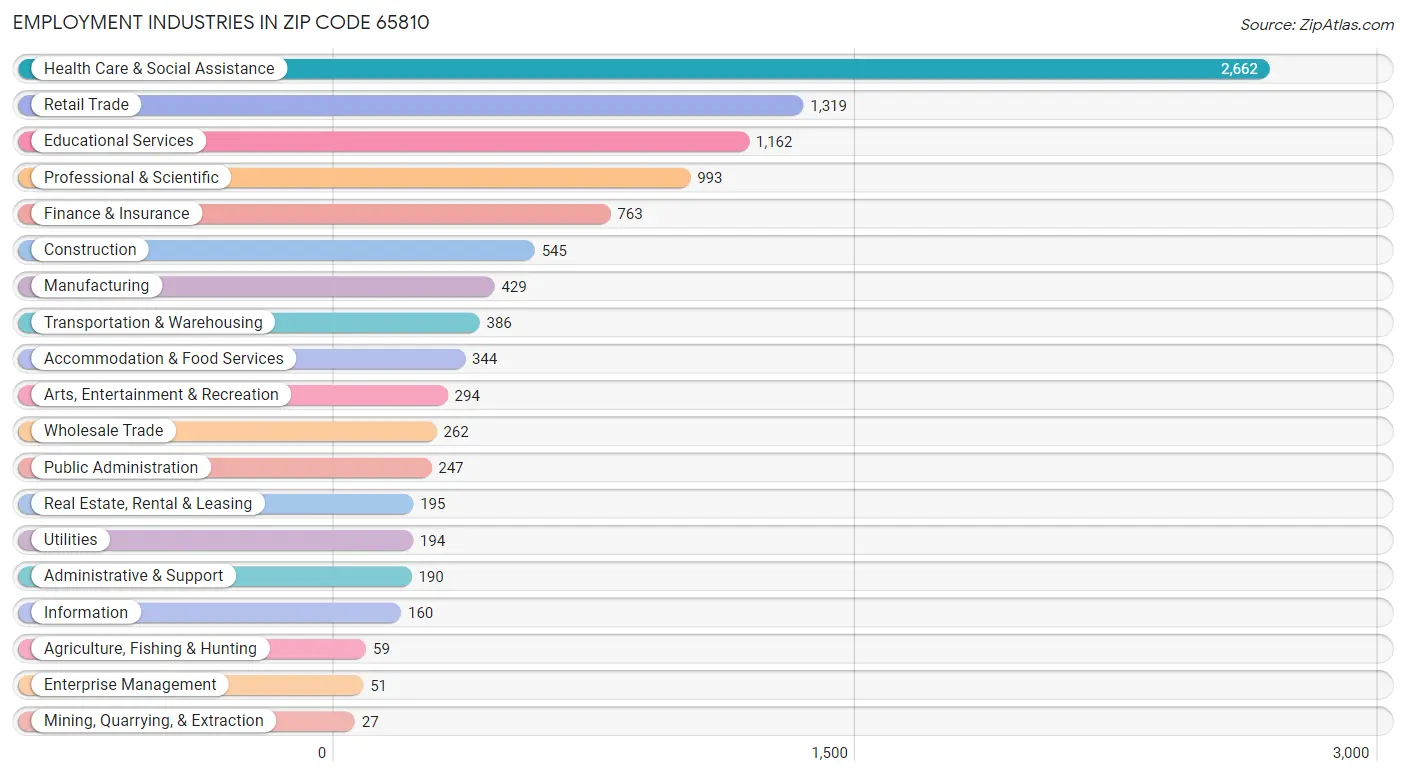Click the Wholesale Trade label
Image resolution: width=1406 pixels, height=776 pixels.
coord(103,431)
